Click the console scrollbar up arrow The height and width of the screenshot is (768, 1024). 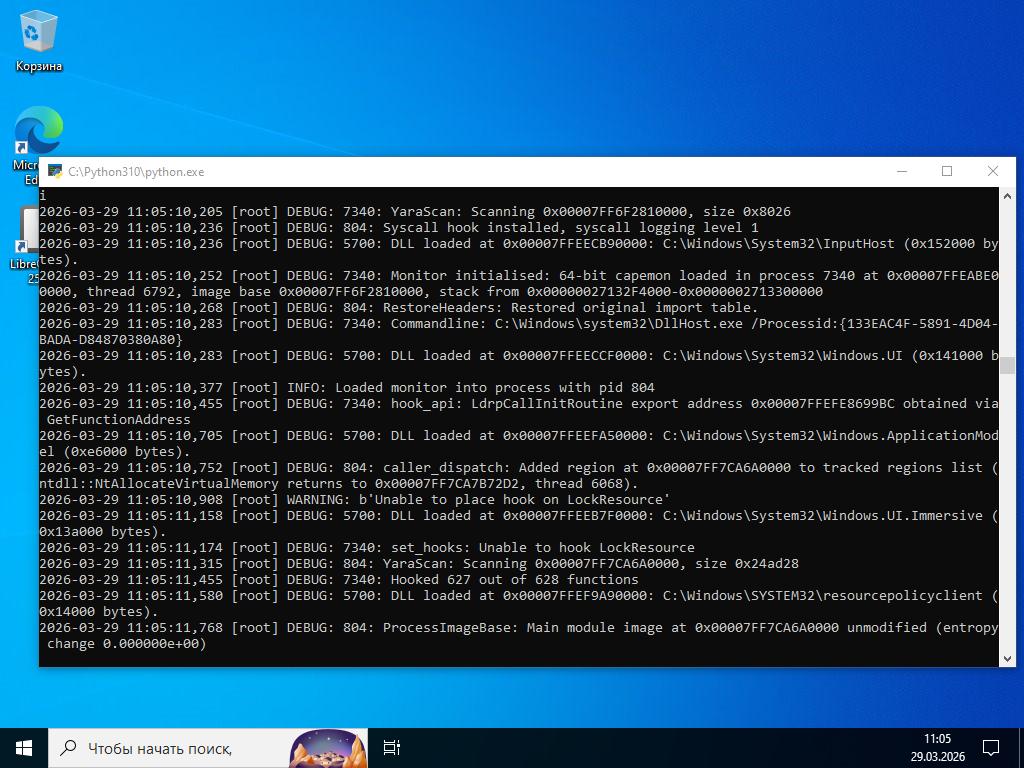coord(1007,196)
